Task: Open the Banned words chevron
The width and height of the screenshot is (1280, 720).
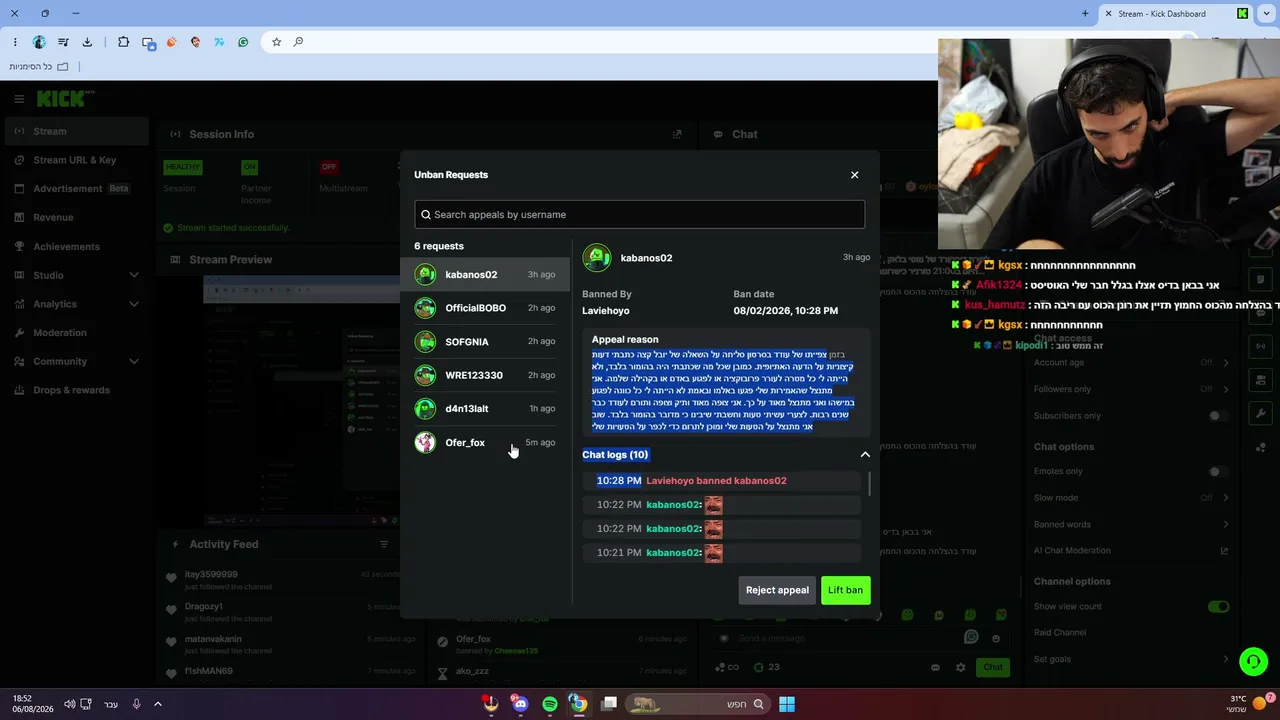Action: tap(1226, 524)
